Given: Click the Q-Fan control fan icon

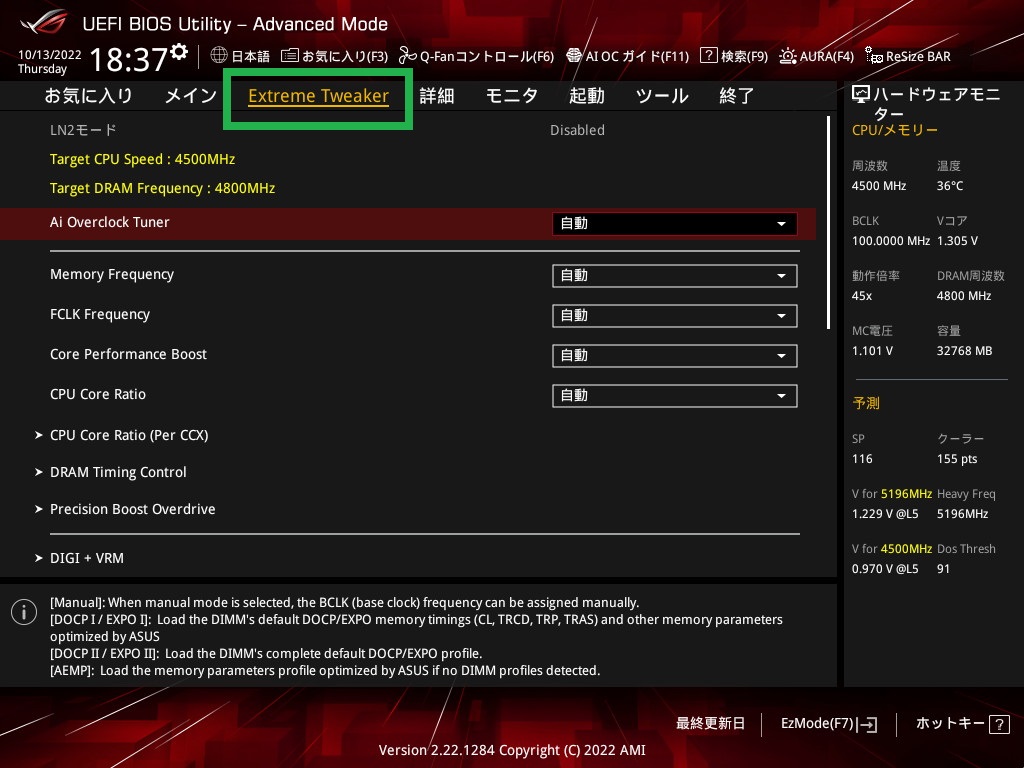Looking at the screenshot, I should coord(408,56).
